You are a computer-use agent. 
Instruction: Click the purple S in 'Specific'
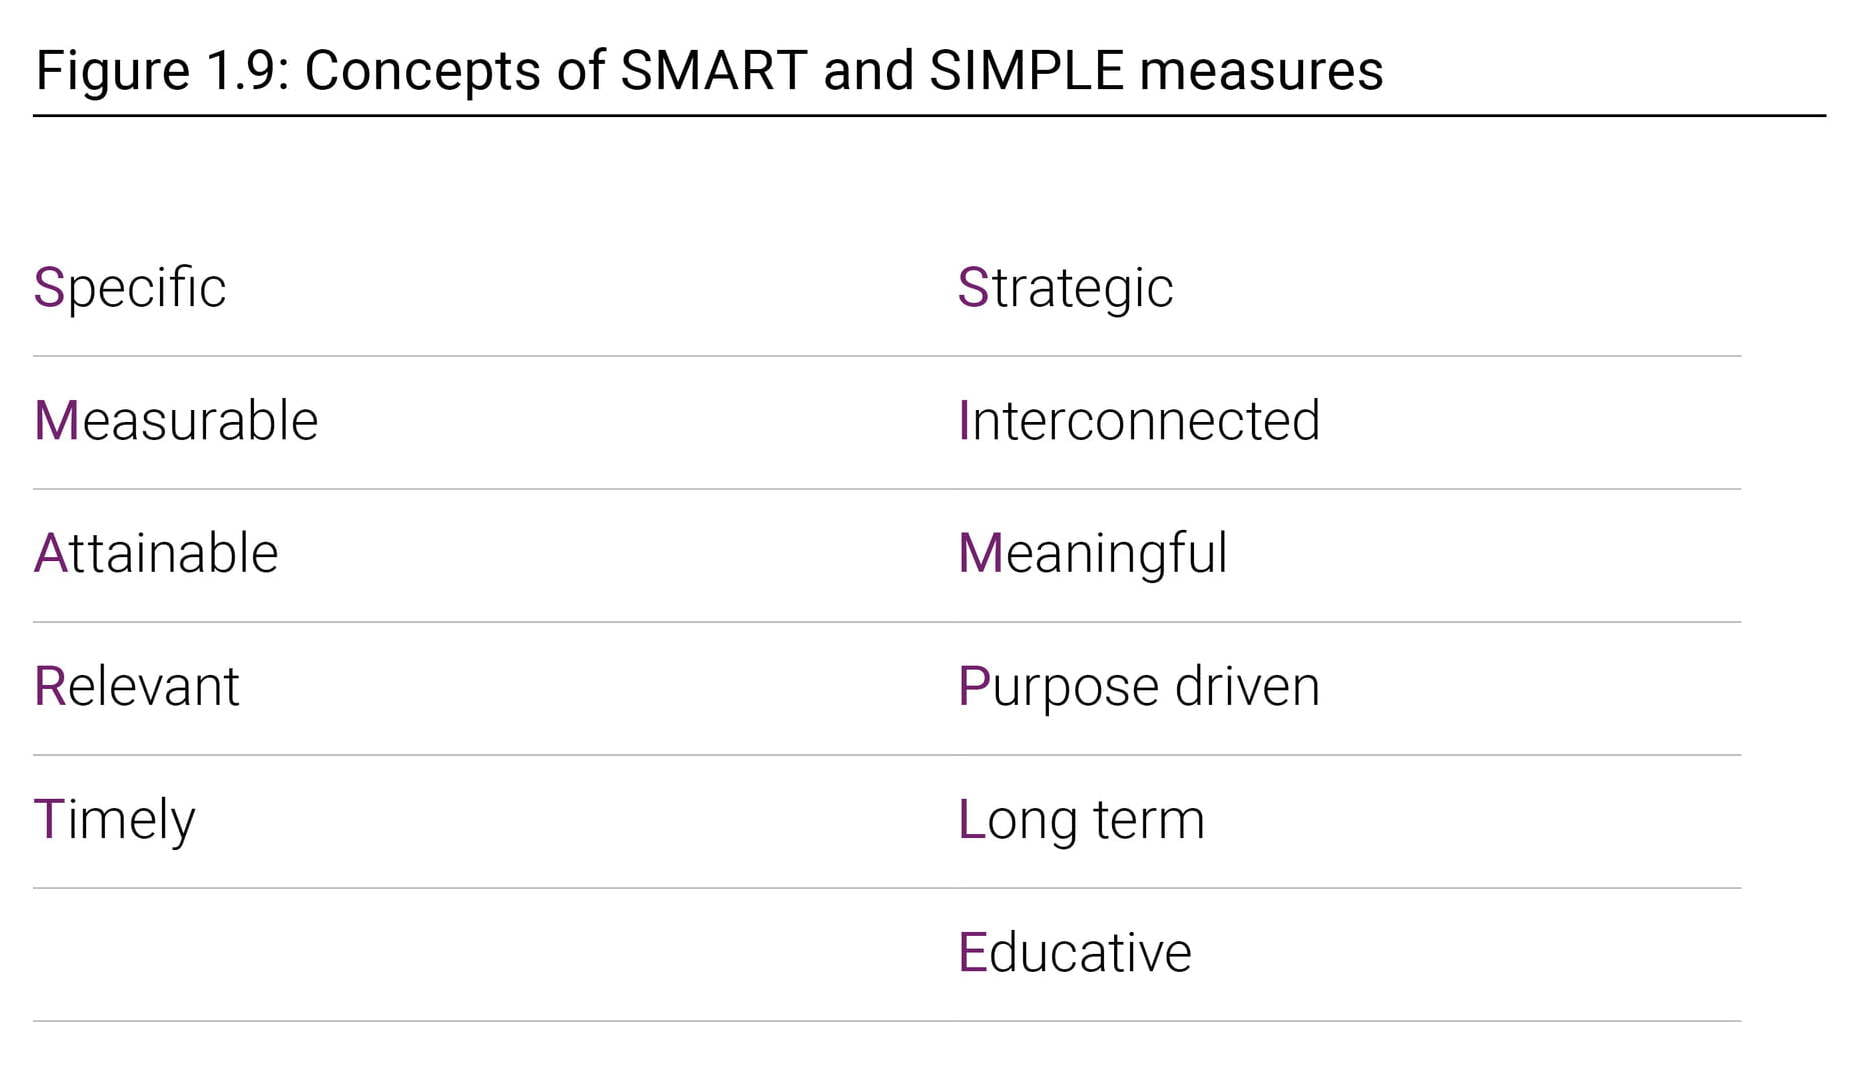pos(49,288)
